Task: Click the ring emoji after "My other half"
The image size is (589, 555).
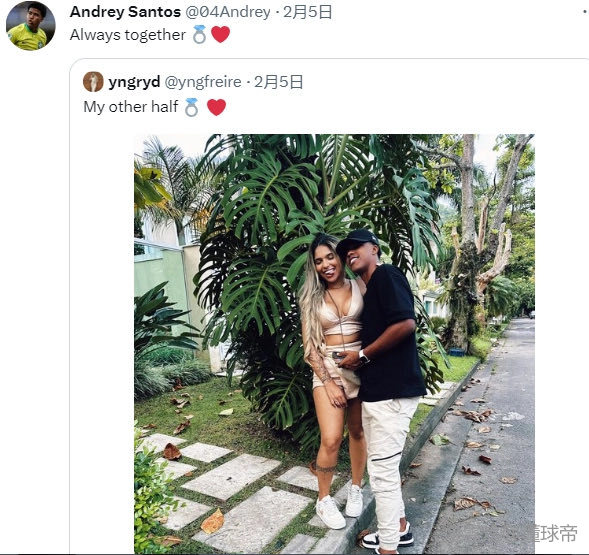Action: tap(192, 107)
